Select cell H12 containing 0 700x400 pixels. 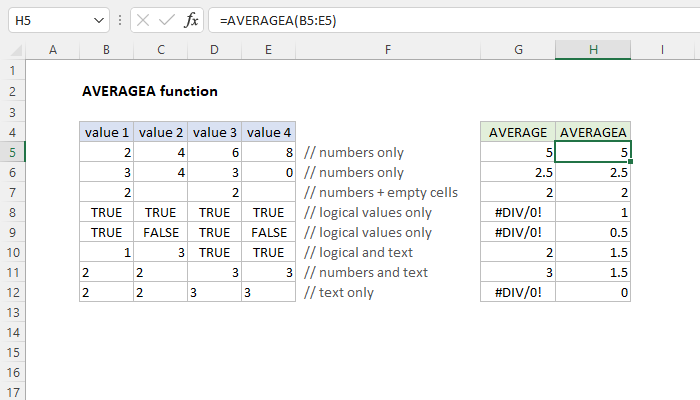click(593, 292)
